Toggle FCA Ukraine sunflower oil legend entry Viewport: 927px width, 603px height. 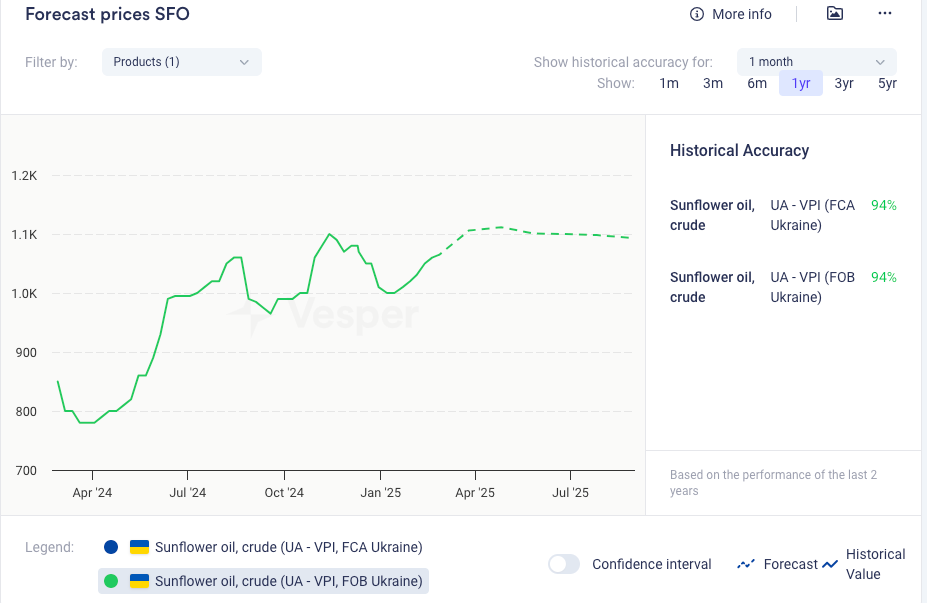click(x=288, y=547)
